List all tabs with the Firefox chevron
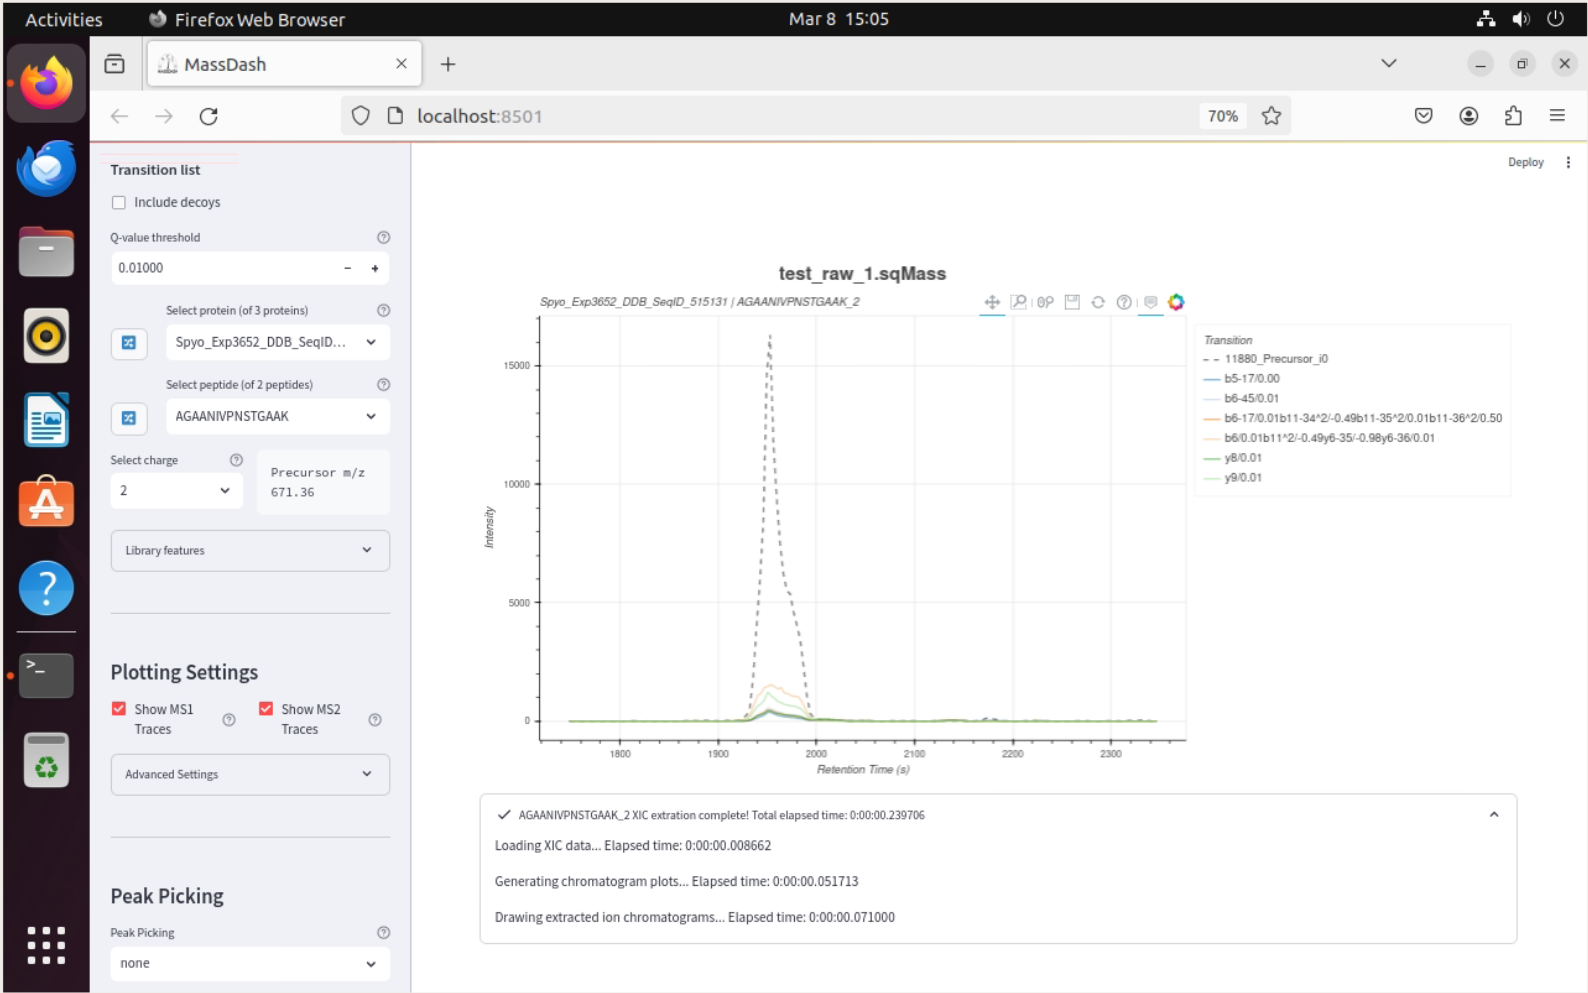This screenshot has height=993, width=1588. click(x=1389, y=64)
